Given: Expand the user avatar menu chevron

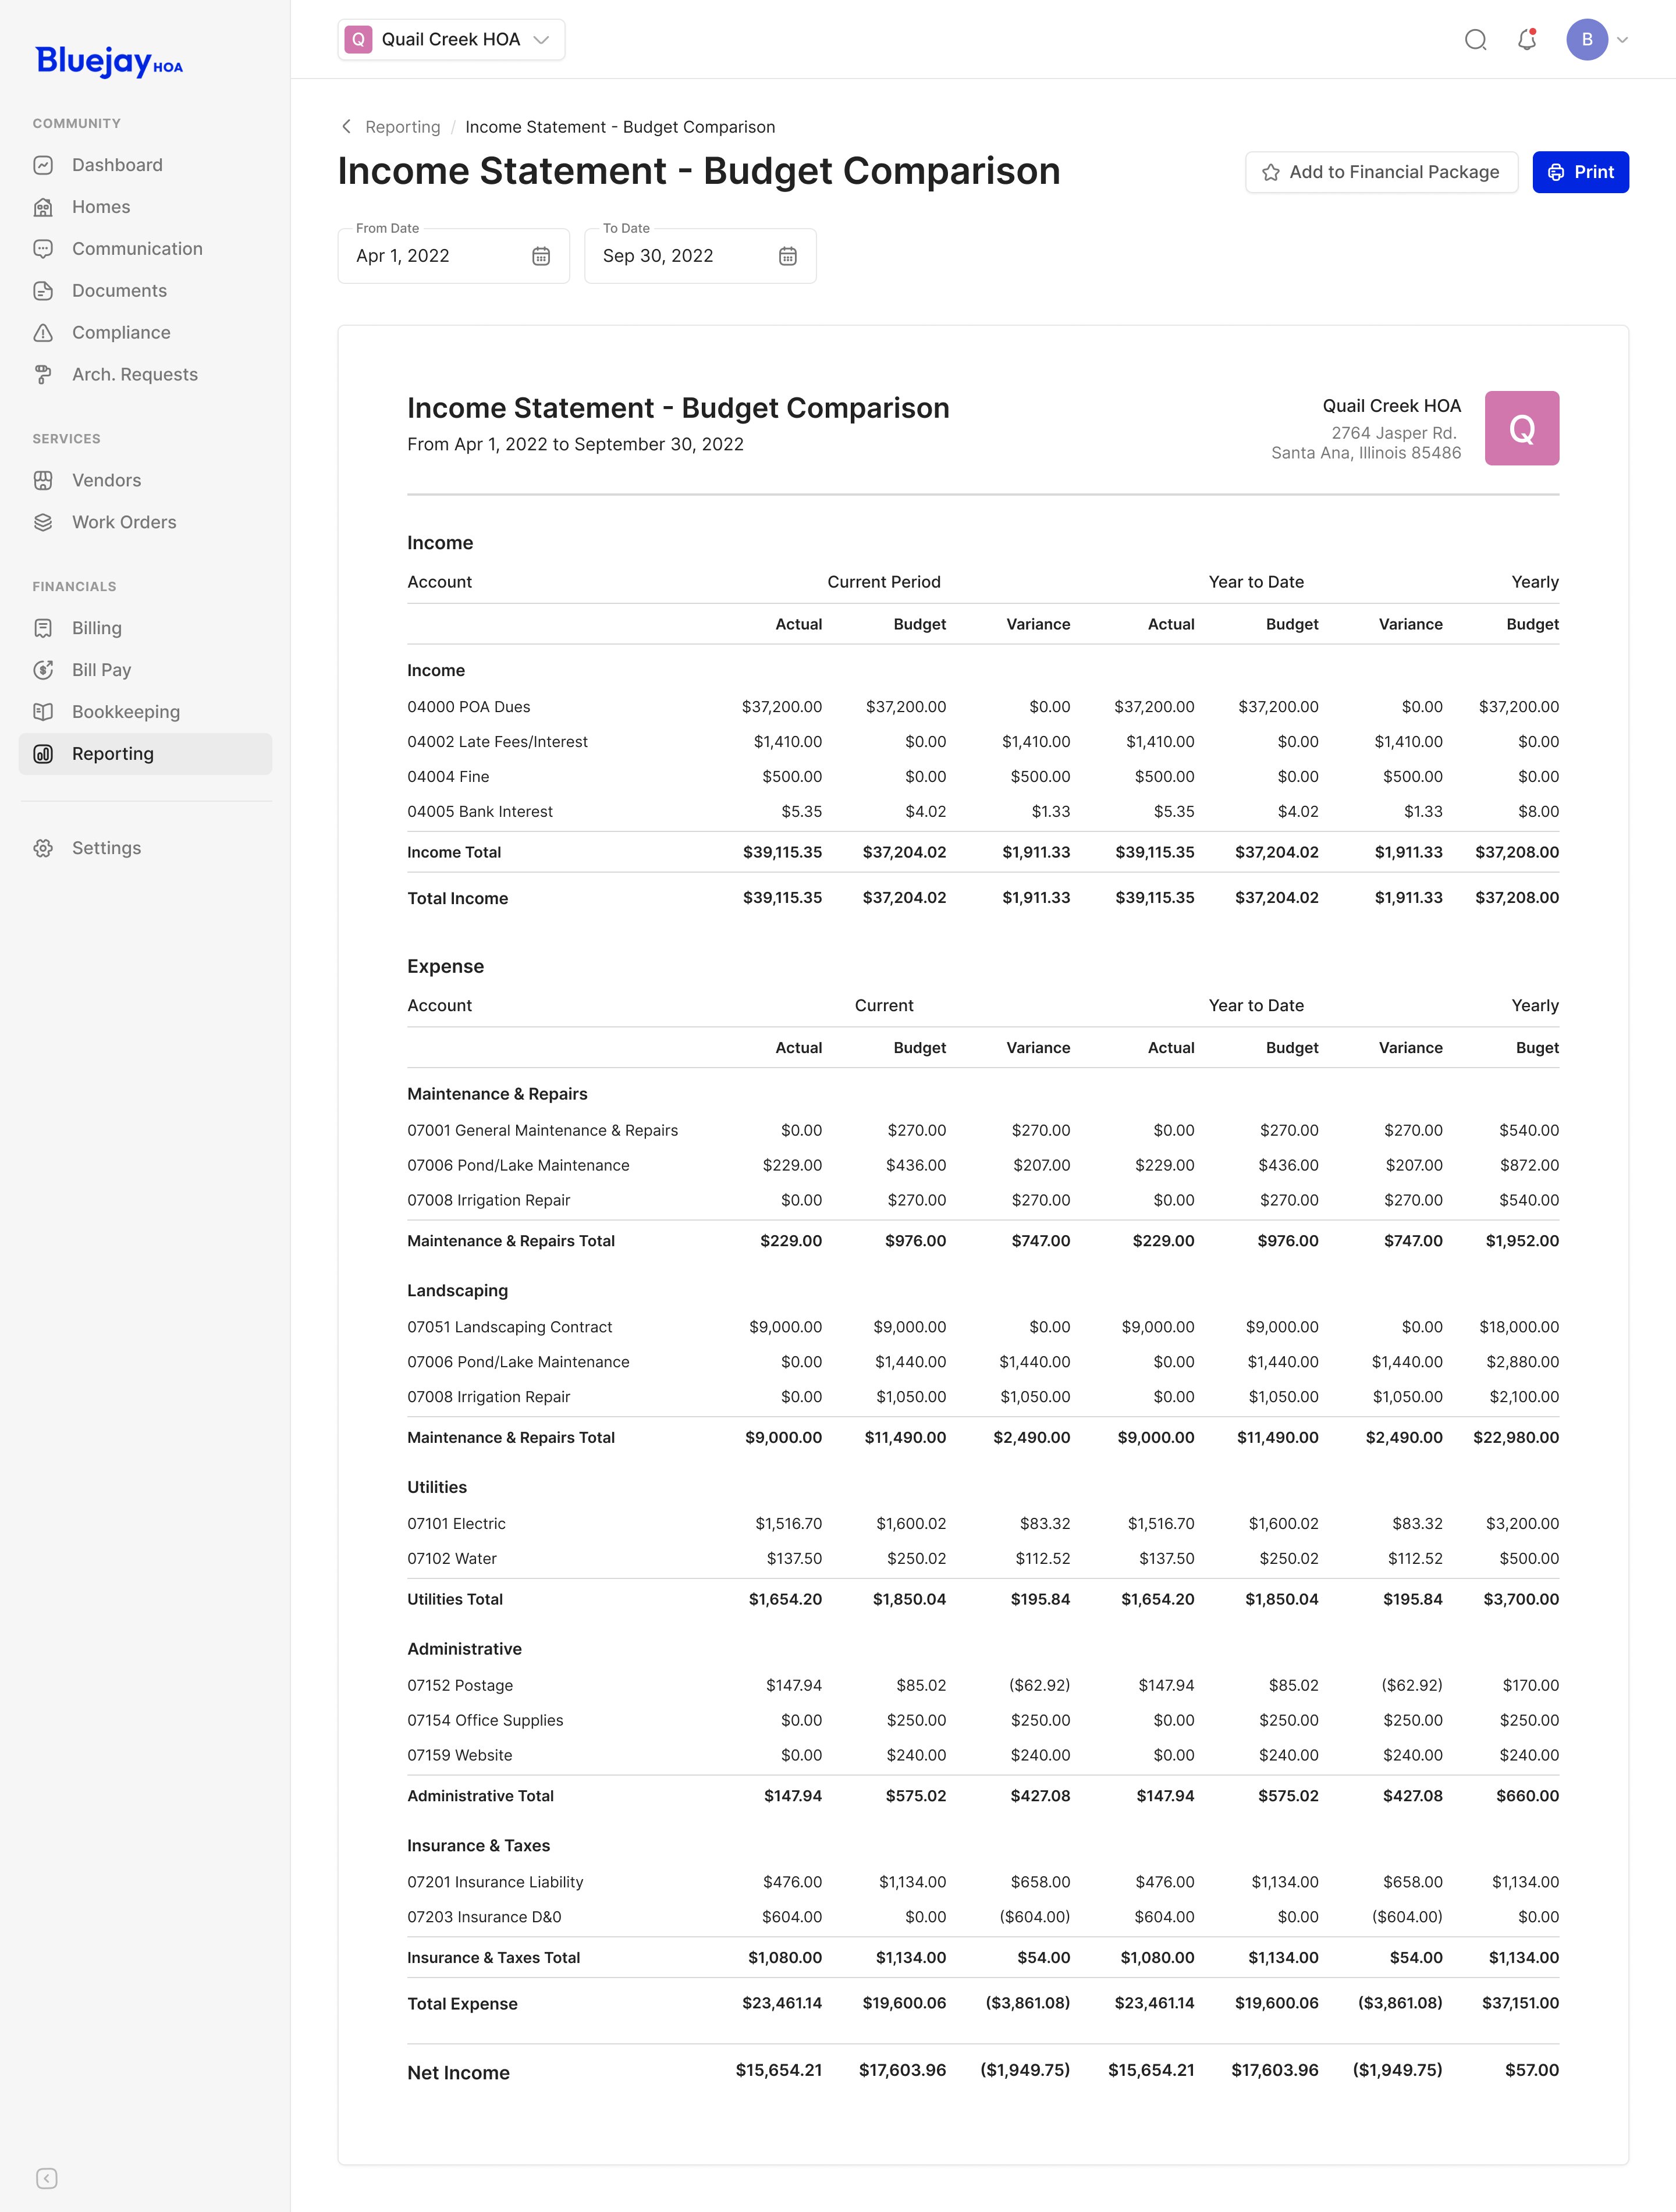Looking at the screenshot, I should 1622,40.
